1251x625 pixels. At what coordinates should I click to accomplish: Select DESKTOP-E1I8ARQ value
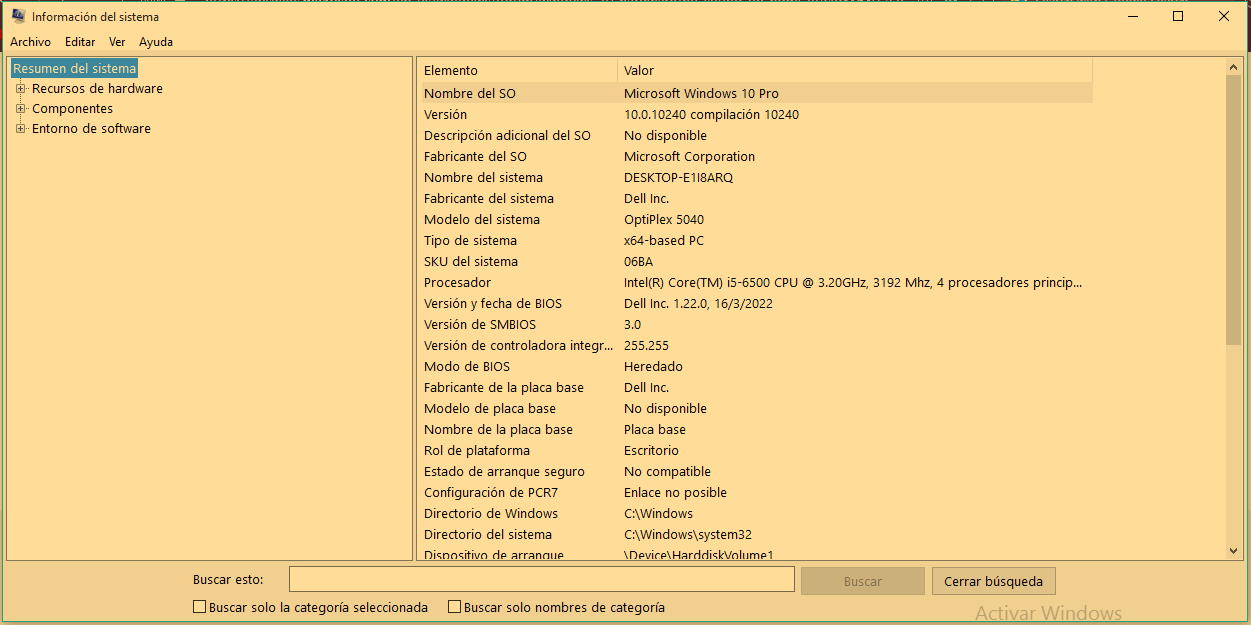[679, 177]
